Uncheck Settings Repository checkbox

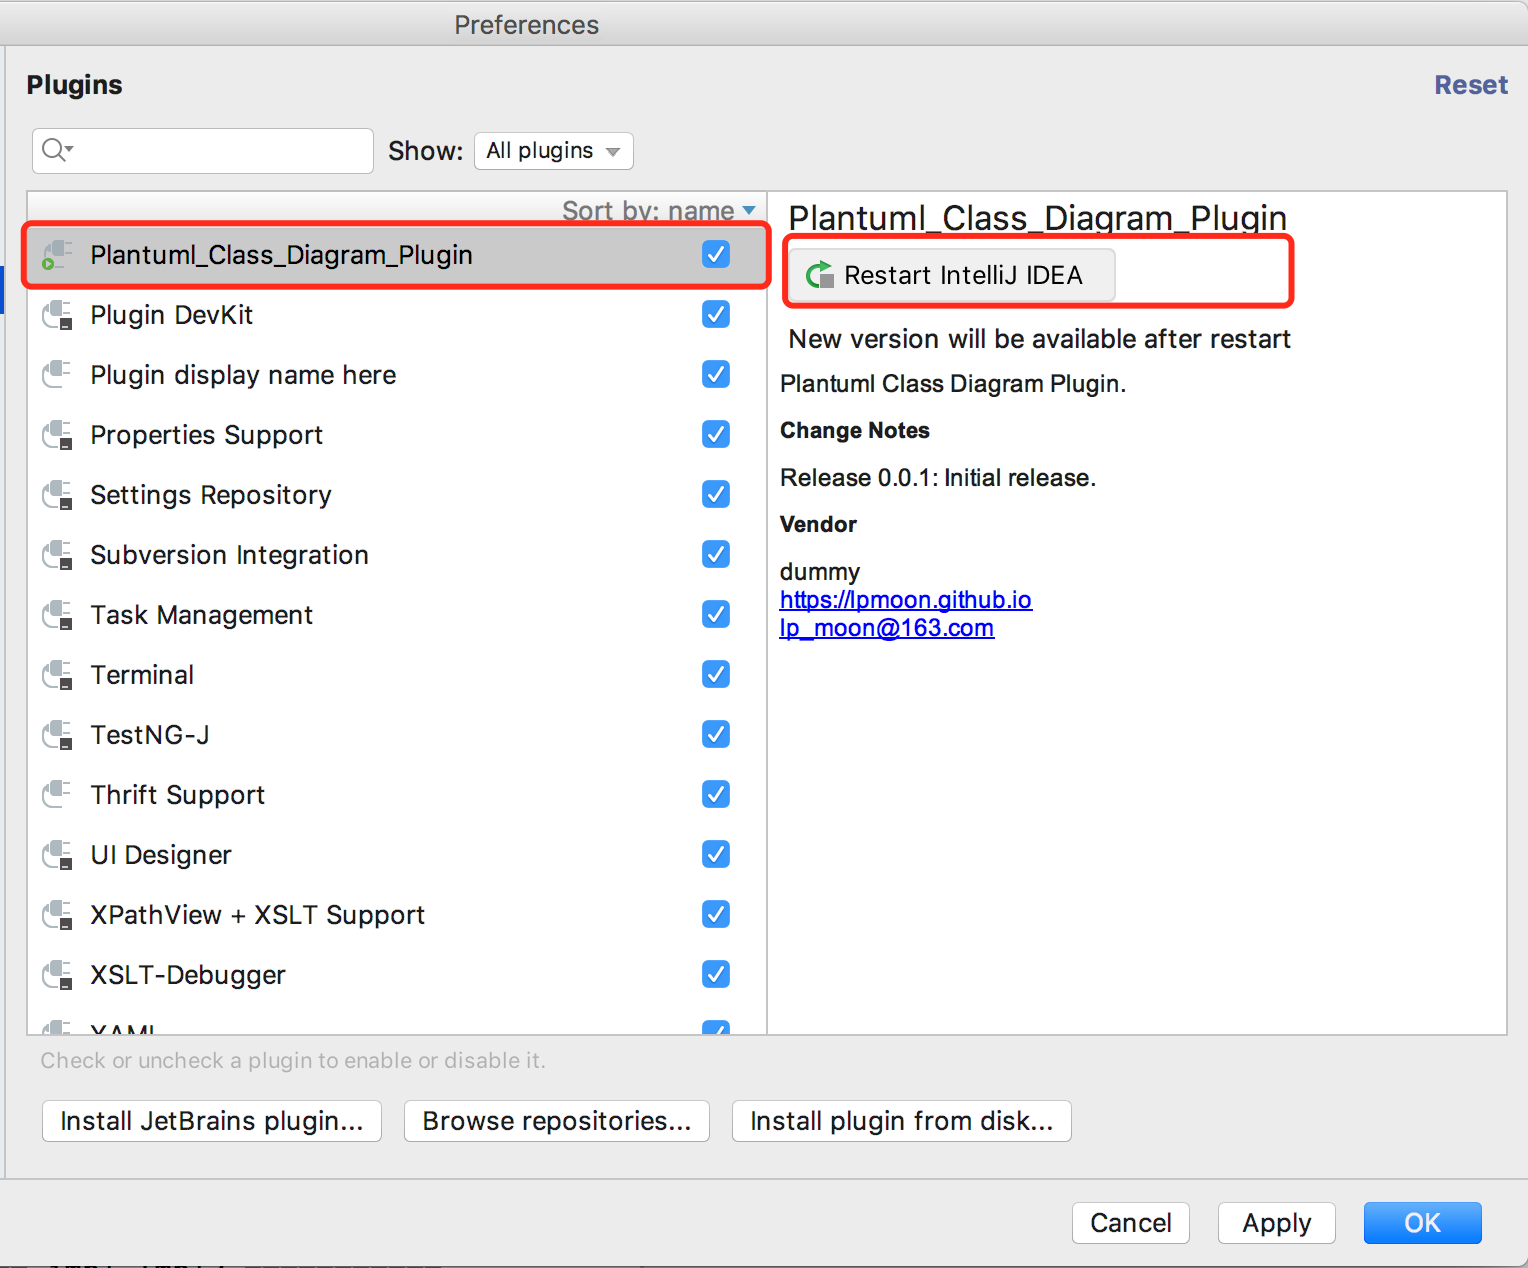(716, 494)
